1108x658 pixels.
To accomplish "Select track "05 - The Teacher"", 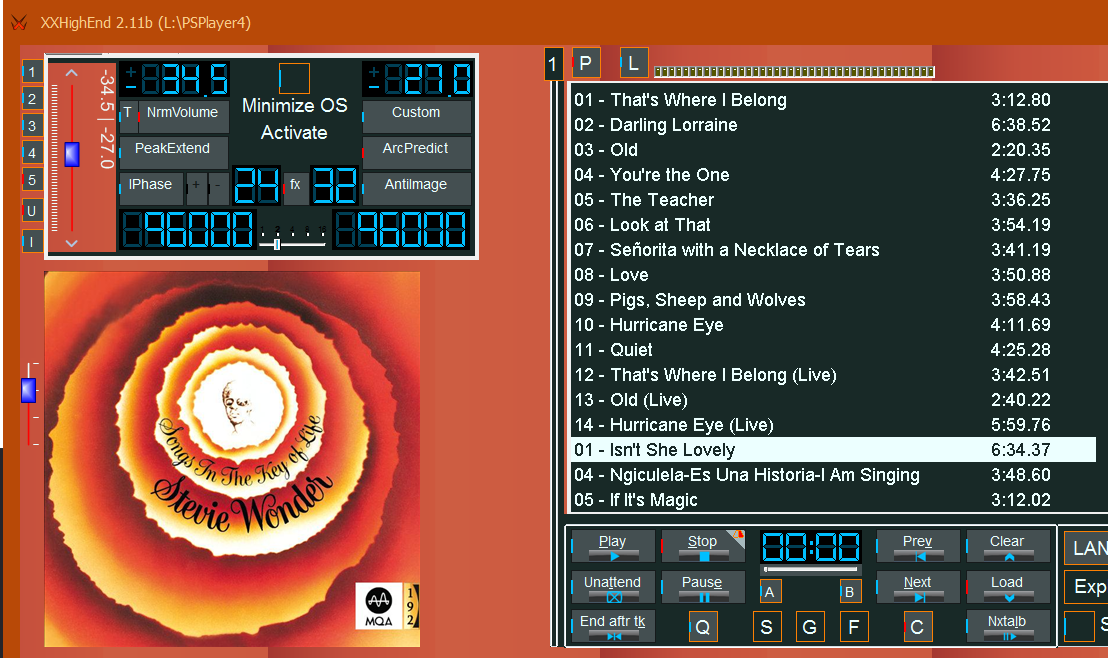I will click(834, 200).
